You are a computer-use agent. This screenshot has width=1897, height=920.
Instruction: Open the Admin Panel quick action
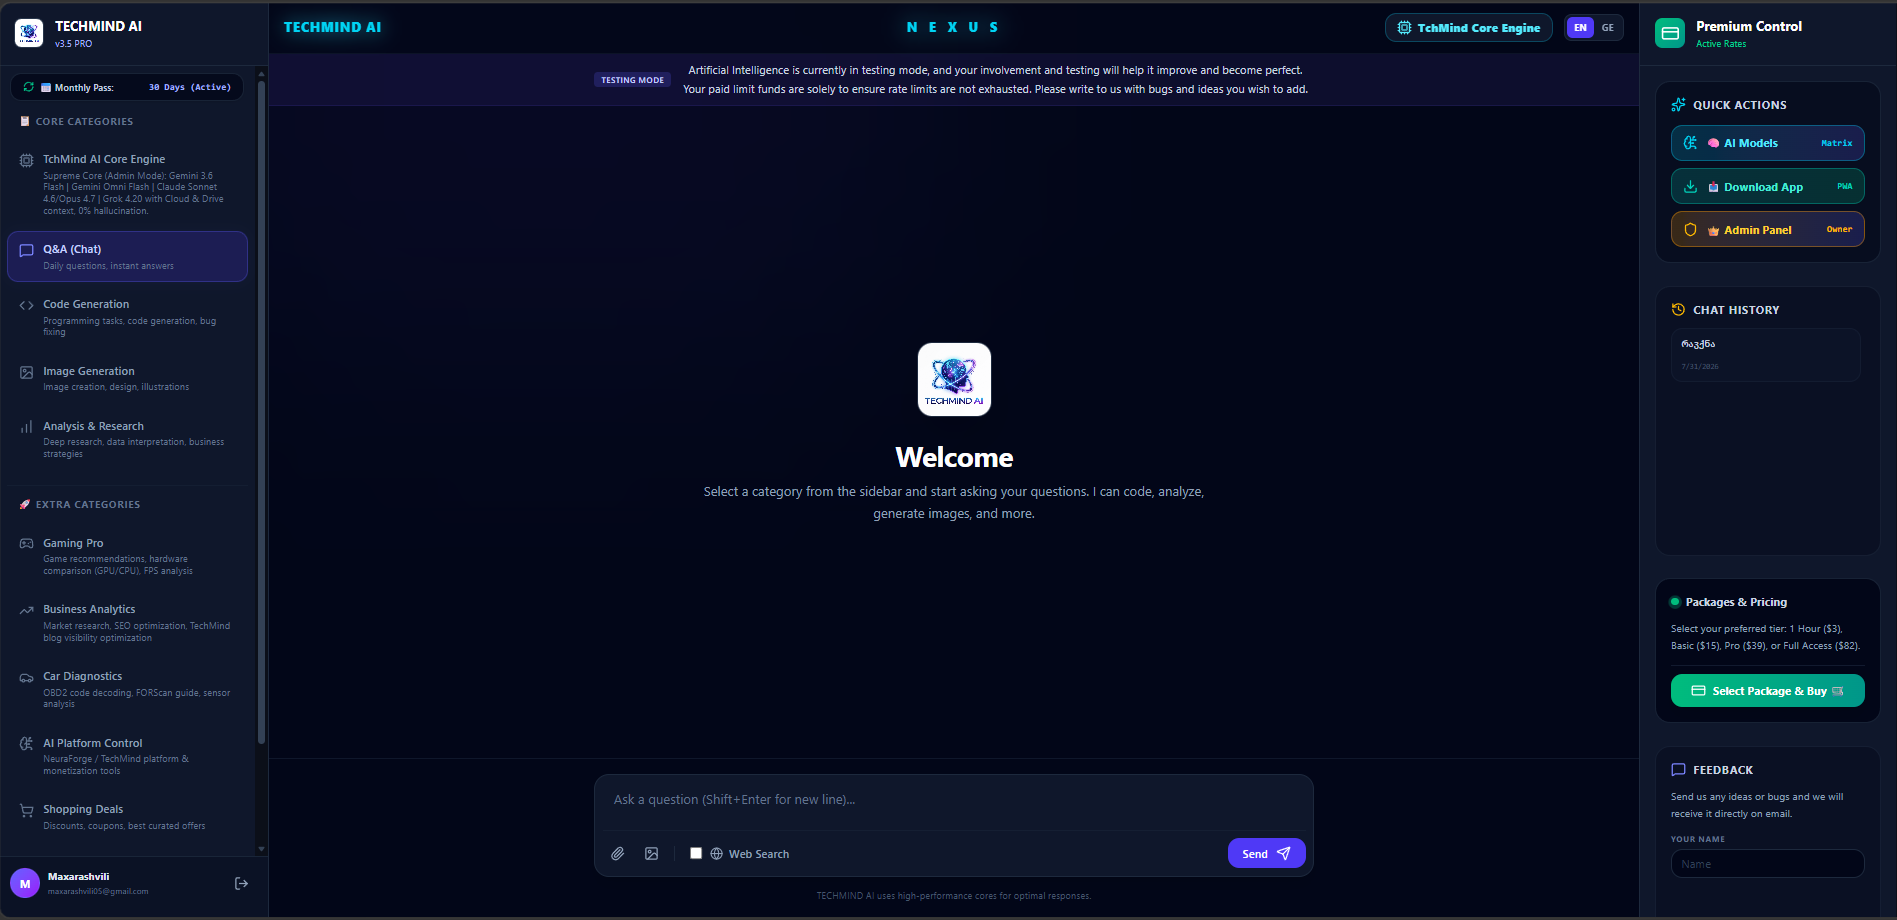pos(1767,229)
